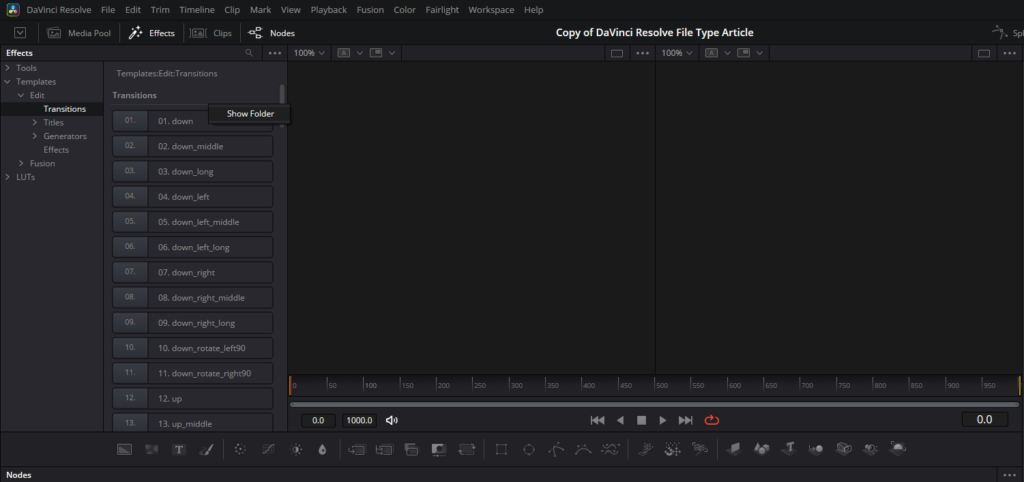Viewport: 1024px width, 482px height.
Task: Expand the Tools tree category
Action: (x=7, y=68)
